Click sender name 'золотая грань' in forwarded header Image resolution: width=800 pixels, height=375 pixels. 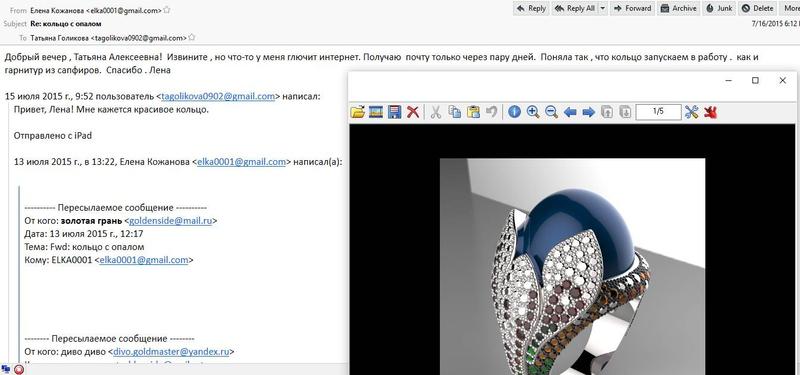(91, 220)
